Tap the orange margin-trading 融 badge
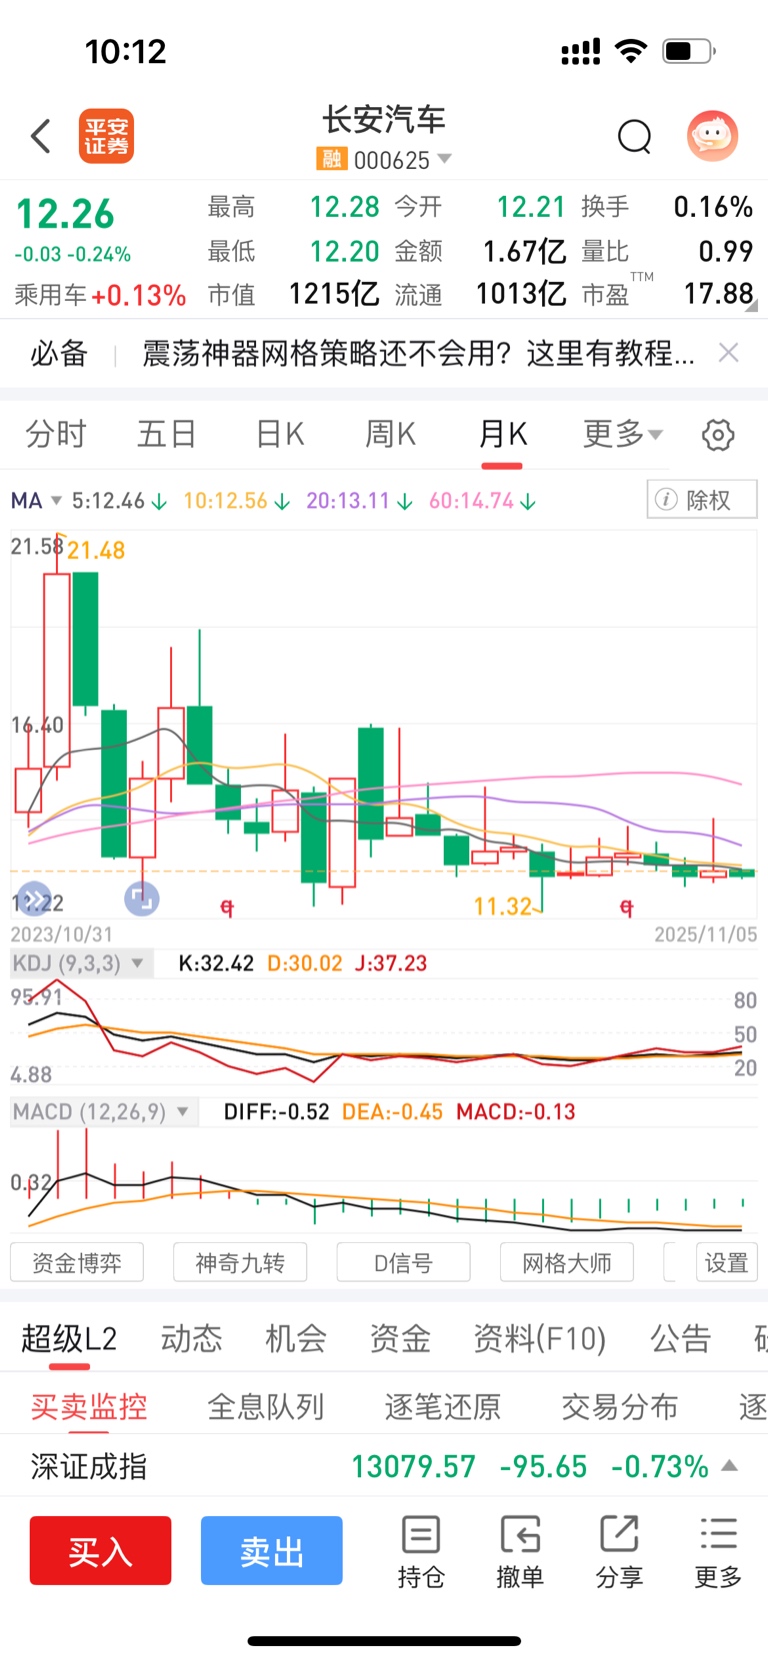The image size is (768, 1663). pyautogui.click(x=331, y=159)
